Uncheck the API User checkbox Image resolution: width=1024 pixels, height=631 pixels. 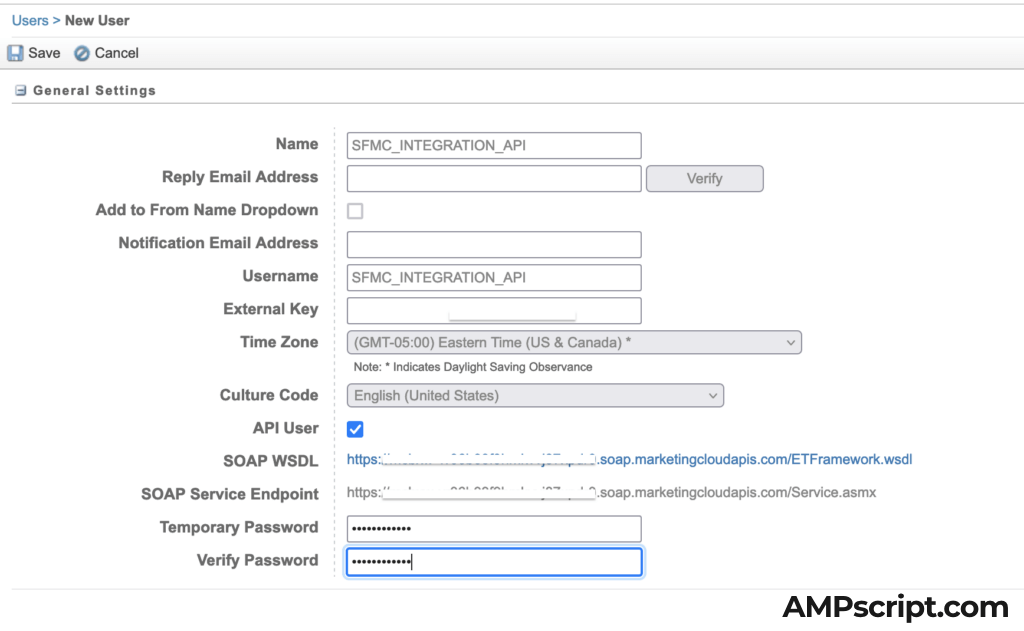pyautogui.click(x=355, y=429)
